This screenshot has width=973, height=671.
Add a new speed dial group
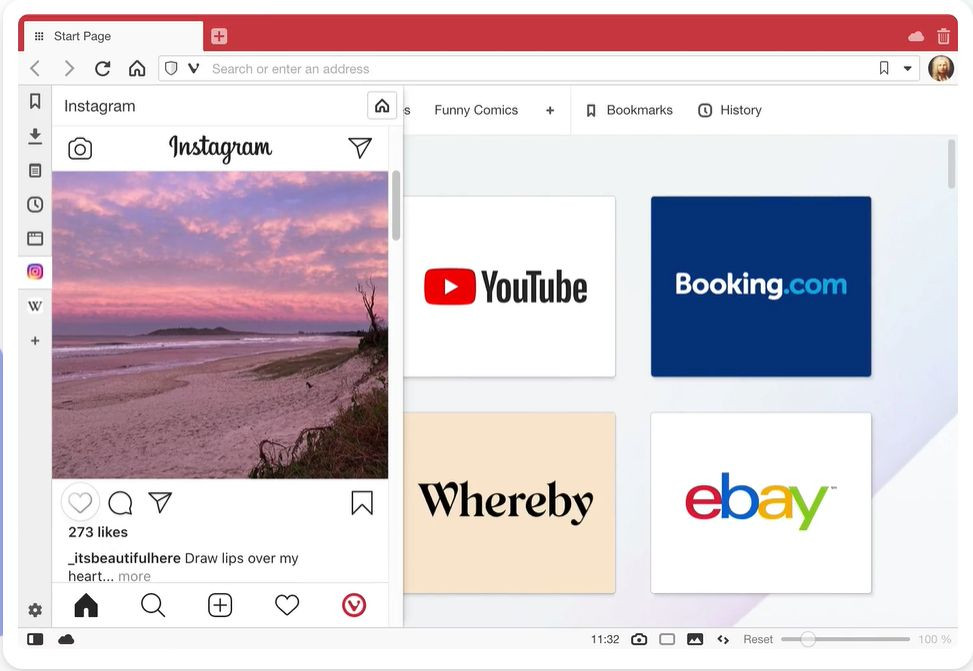coord(550,110)
